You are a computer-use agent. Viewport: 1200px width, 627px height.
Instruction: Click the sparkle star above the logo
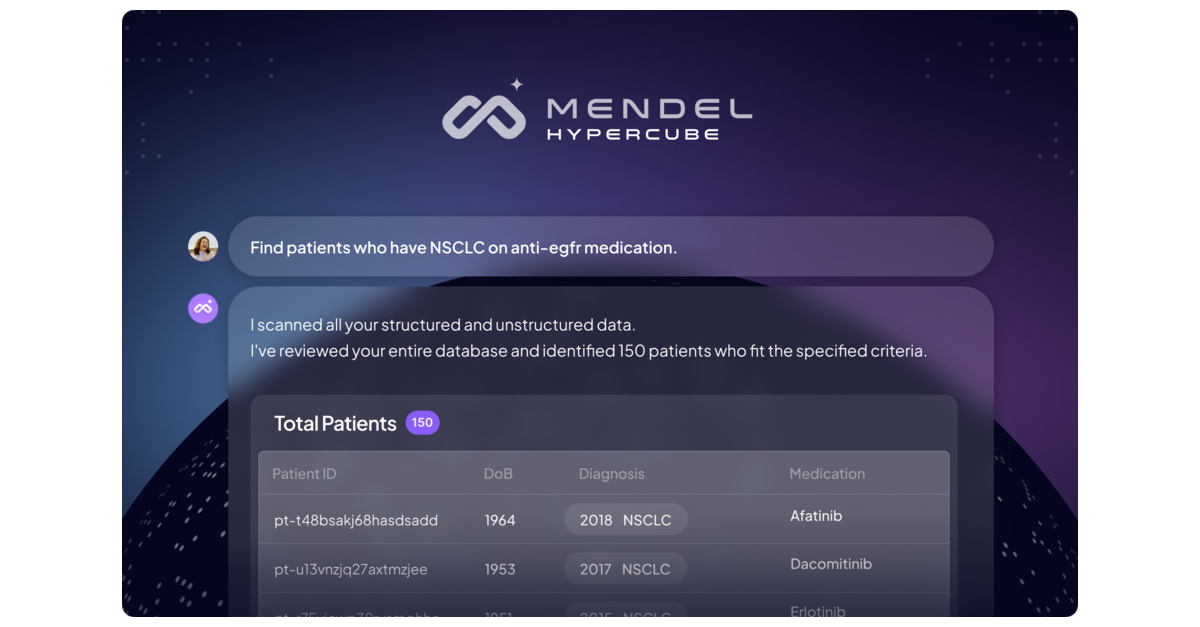515,85
